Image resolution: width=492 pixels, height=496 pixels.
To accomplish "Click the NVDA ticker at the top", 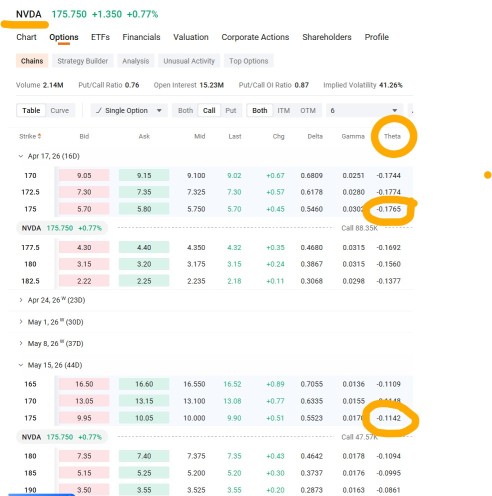I will tap(29, 14).
